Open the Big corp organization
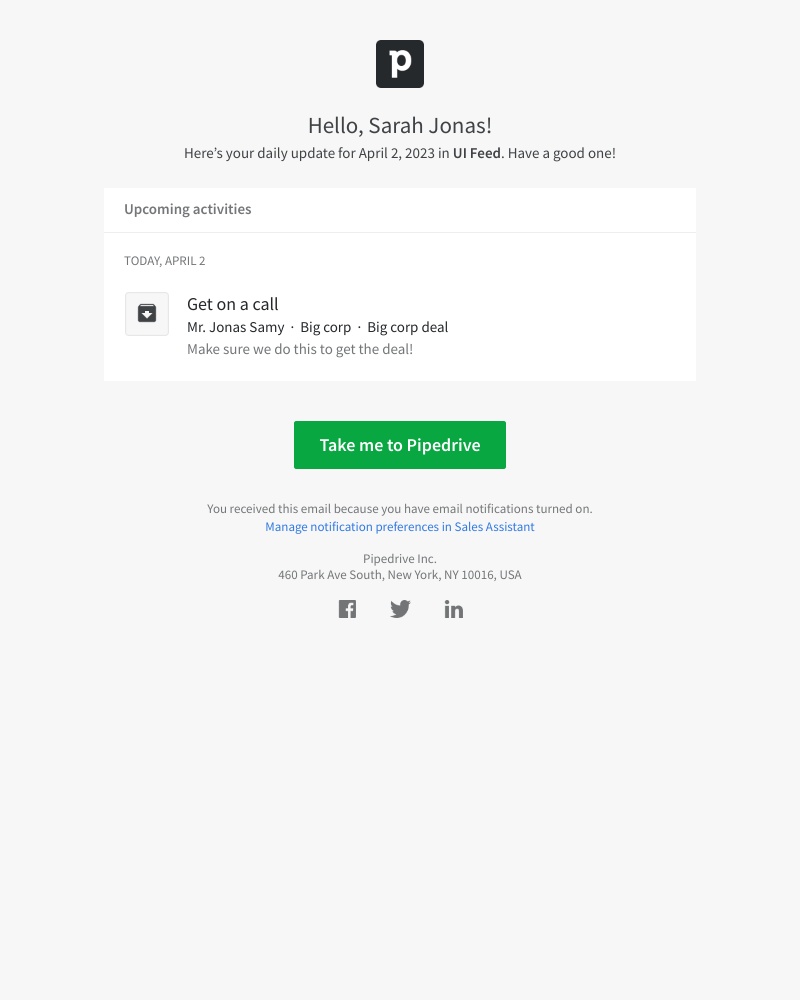This screenshot has width=800, height=1000. (326, 327)
